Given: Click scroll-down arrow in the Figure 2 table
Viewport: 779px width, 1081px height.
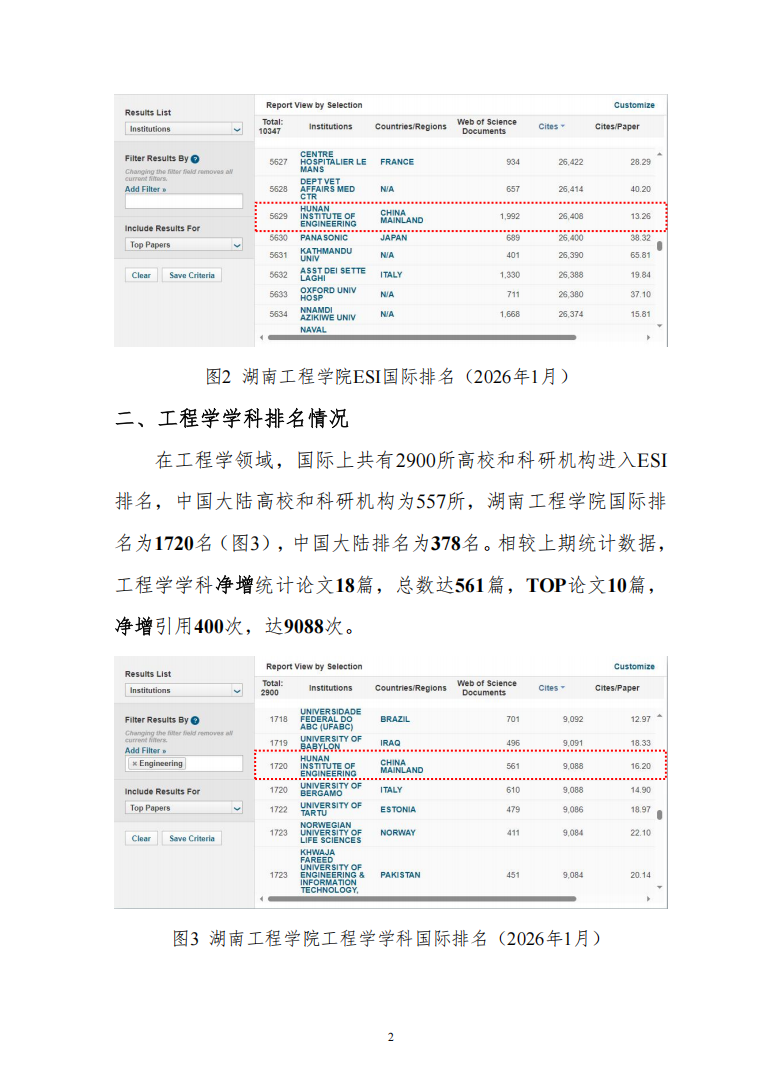Looking at the screenshot, I should 659,326.
